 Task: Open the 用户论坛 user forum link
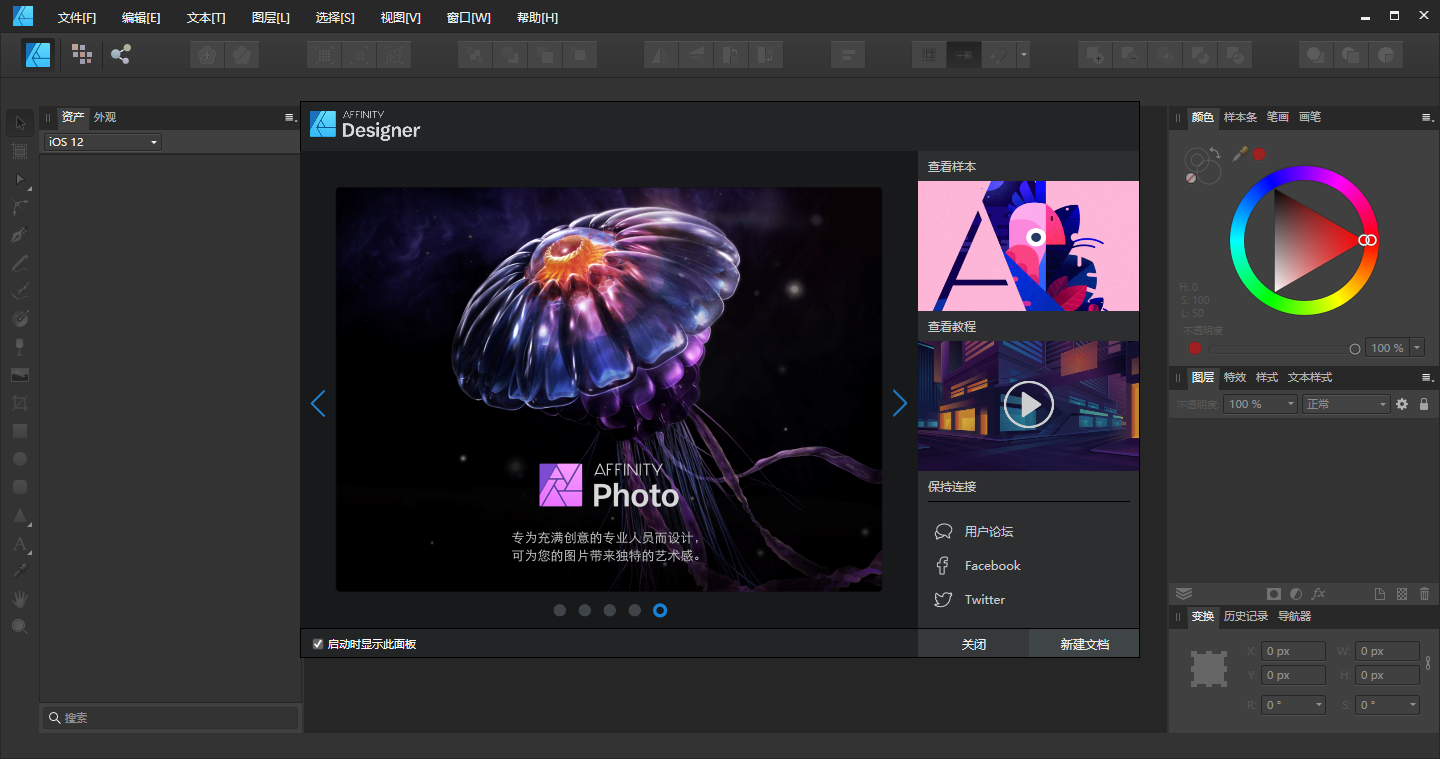(x=989, y=532)
